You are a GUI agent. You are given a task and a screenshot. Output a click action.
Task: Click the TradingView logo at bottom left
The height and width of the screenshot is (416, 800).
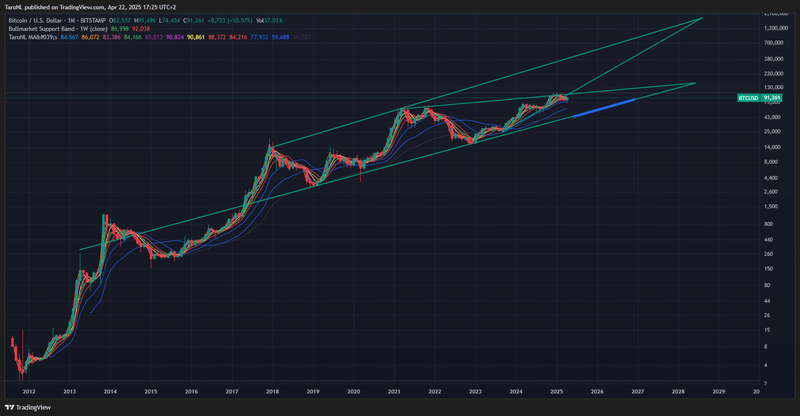pos(28,407)
